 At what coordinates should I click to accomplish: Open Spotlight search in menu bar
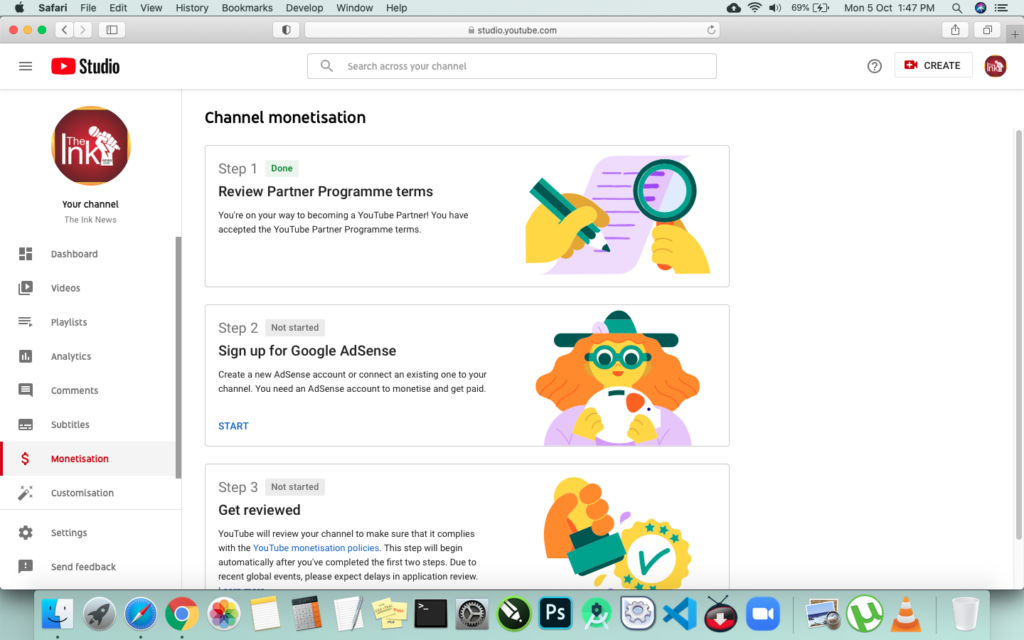pos(957,8)
